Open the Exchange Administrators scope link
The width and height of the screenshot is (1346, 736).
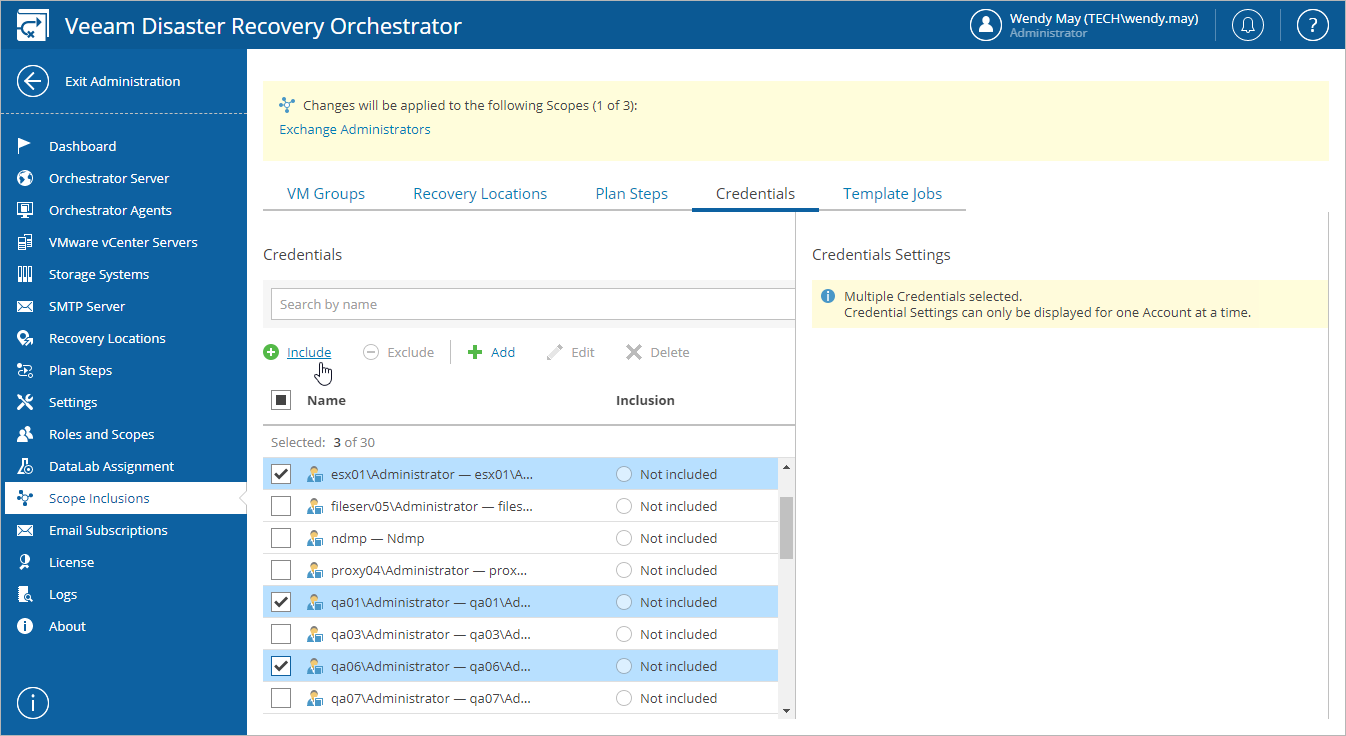pos(355,129)
